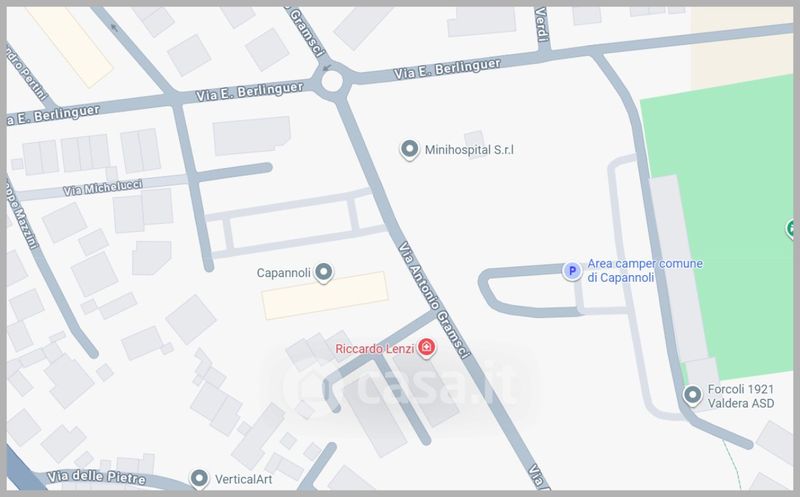Click the VerticalArt map pin icon
The height and width of the screenshot is (497, 800).
(x=199, y=479)
